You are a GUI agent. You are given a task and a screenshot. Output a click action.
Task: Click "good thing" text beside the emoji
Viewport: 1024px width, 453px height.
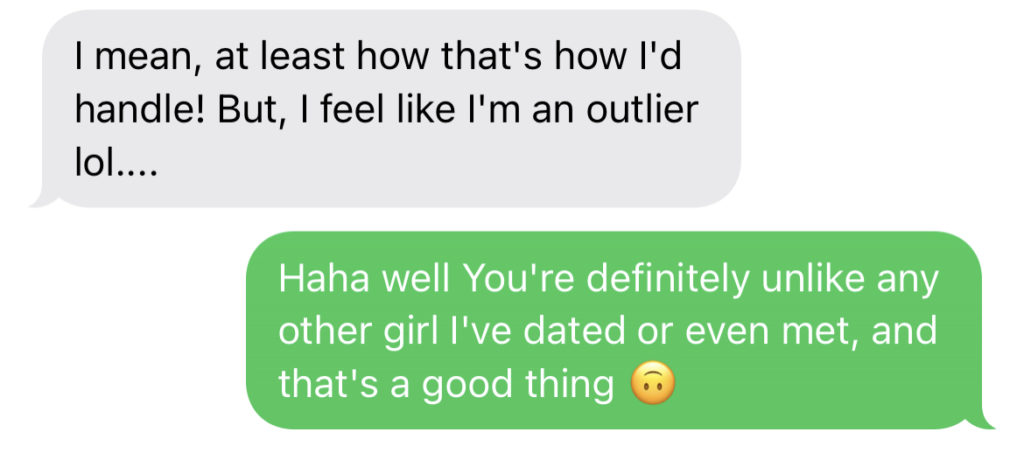click(517, 386)
